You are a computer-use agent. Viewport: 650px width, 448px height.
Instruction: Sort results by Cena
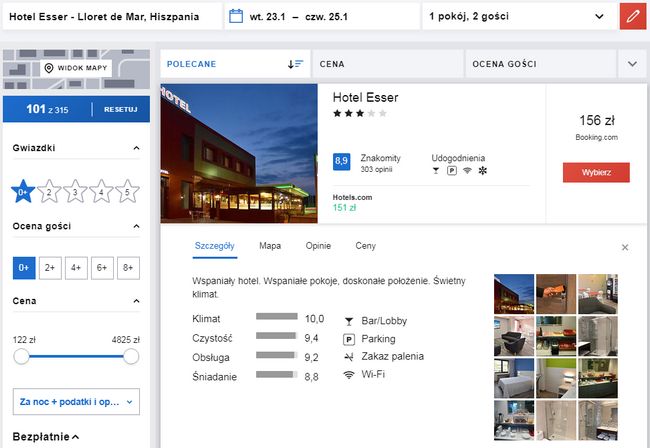click(x=388, y=64)
